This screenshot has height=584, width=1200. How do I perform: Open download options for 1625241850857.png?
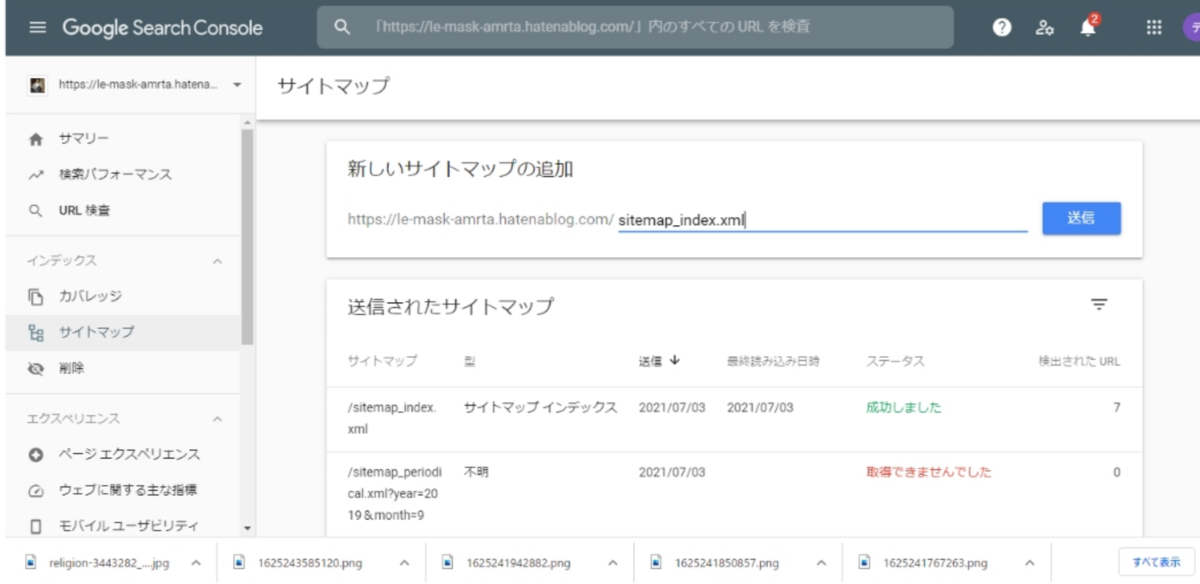pyautogui.click(x=821, y=563)
